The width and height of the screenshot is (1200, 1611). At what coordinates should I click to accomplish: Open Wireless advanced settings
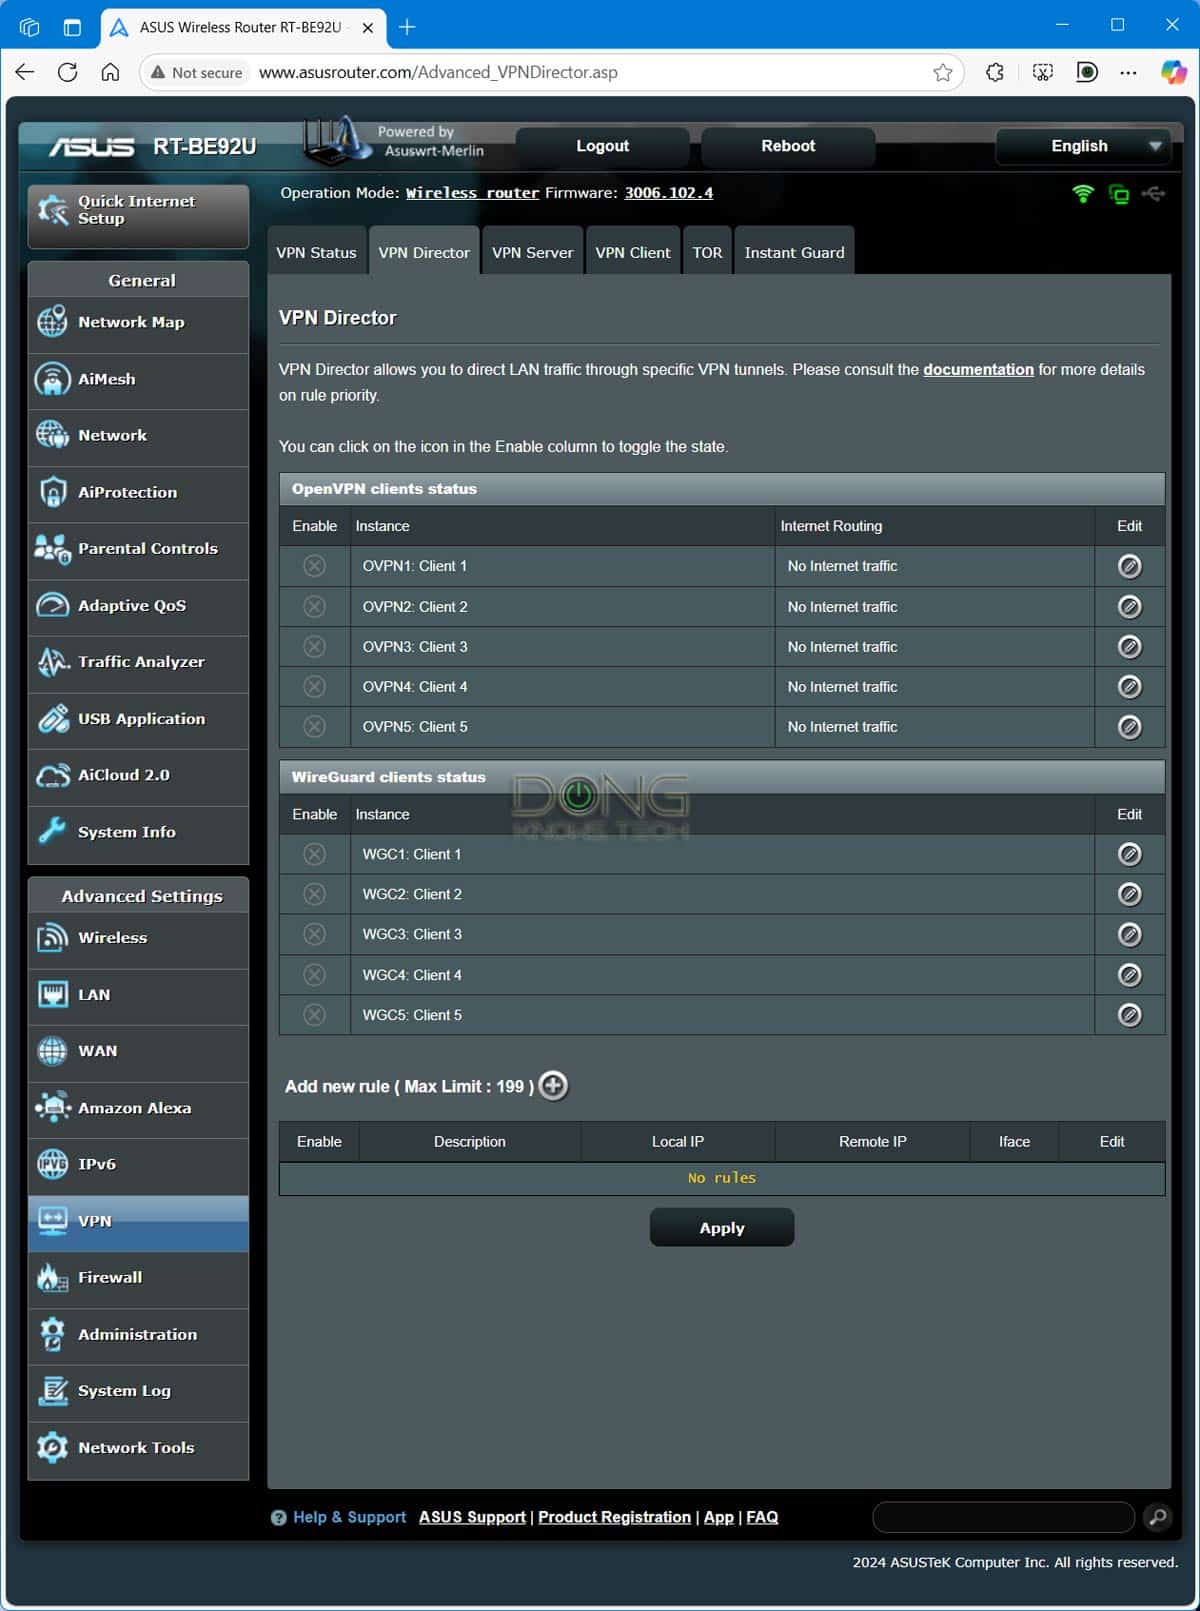tap(138, 938)
